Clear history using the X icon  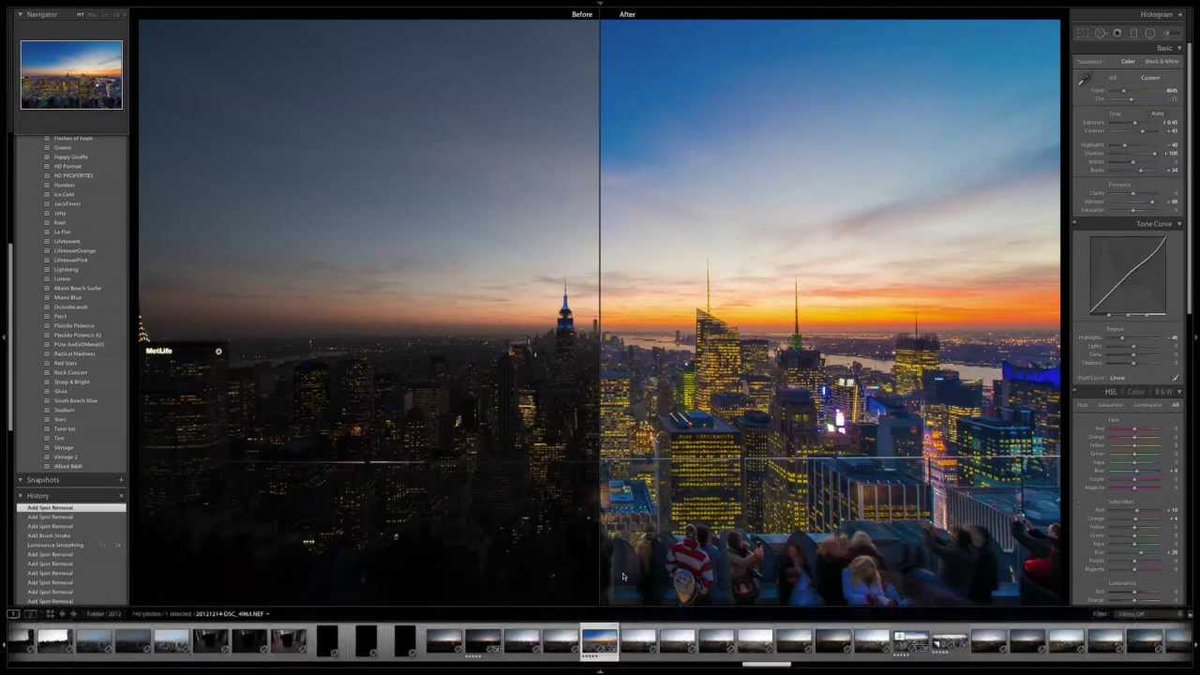(x=122, y=495)
